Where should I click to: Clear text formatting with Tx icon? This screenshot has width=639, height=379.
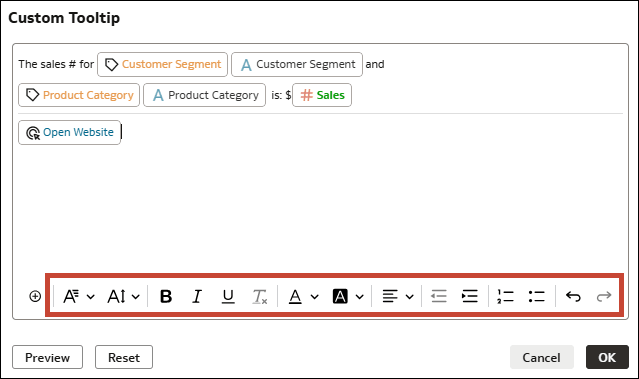point(260,296)
